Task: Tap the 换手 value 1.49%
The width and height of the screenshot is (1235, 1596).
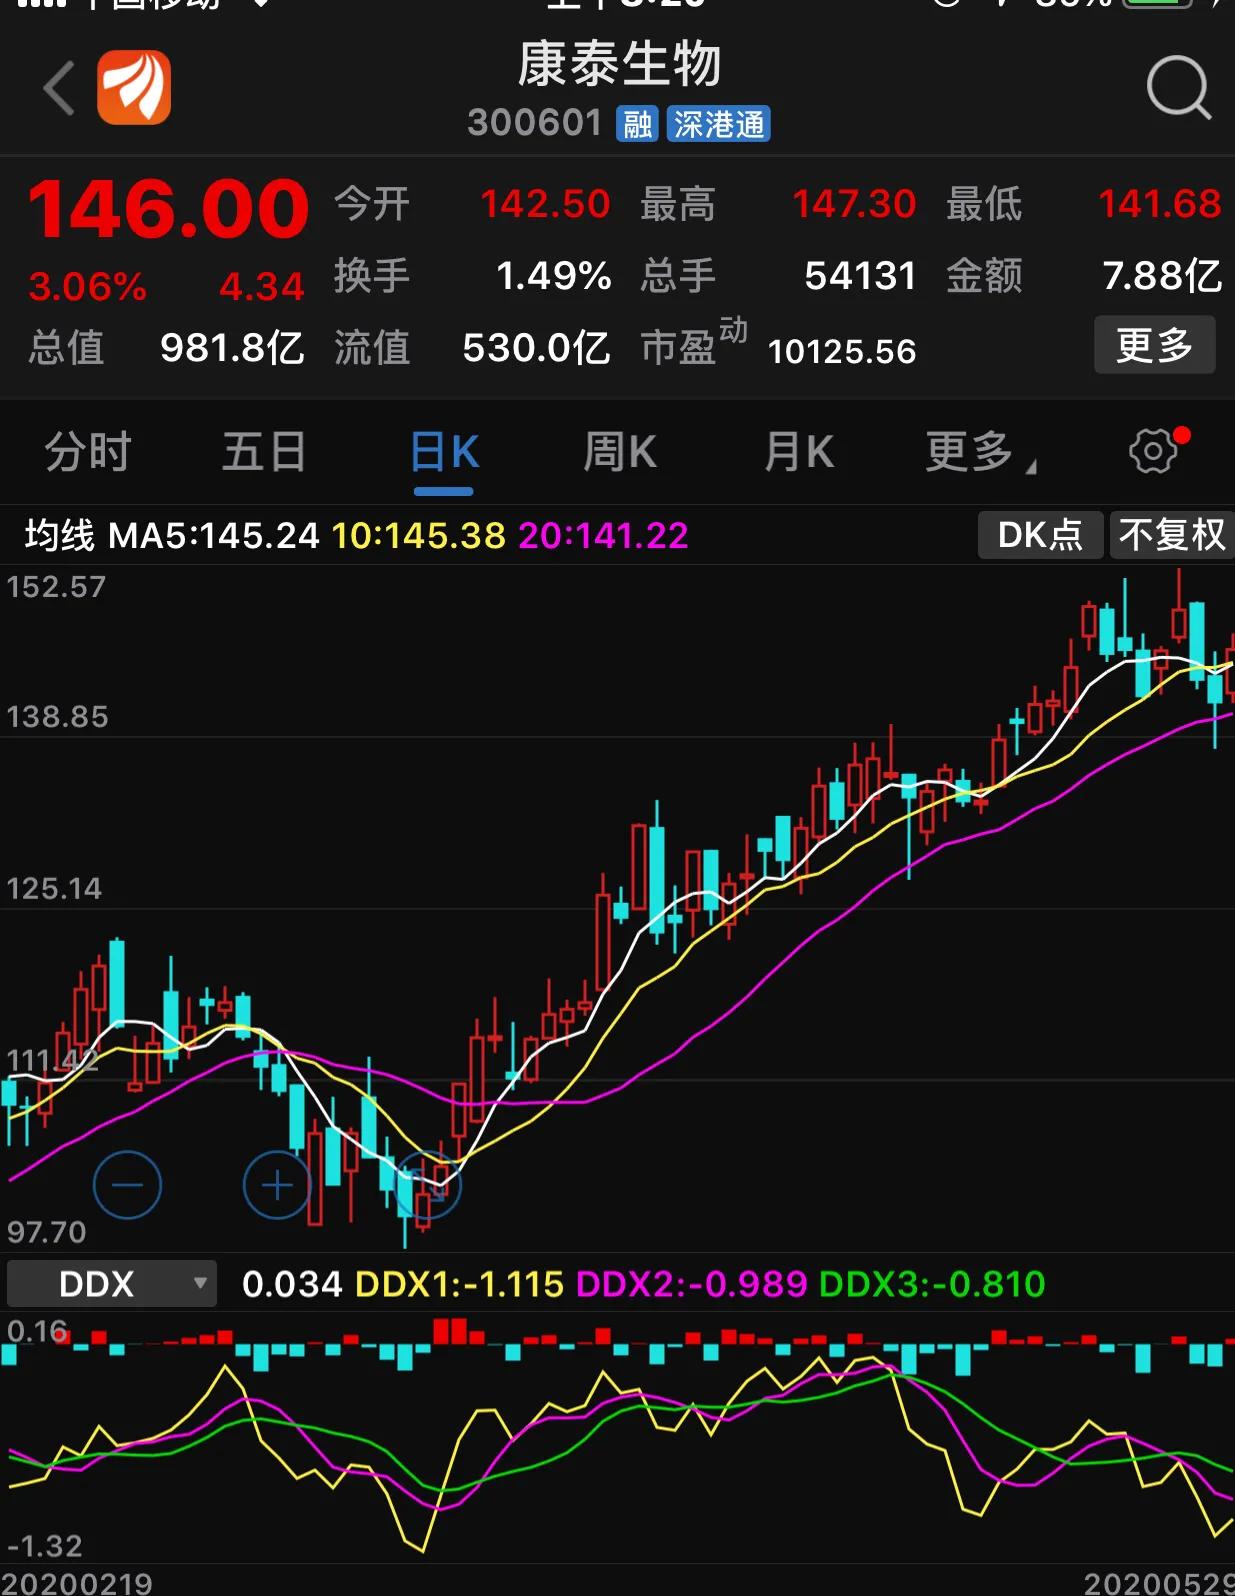Action: point(554,276)
